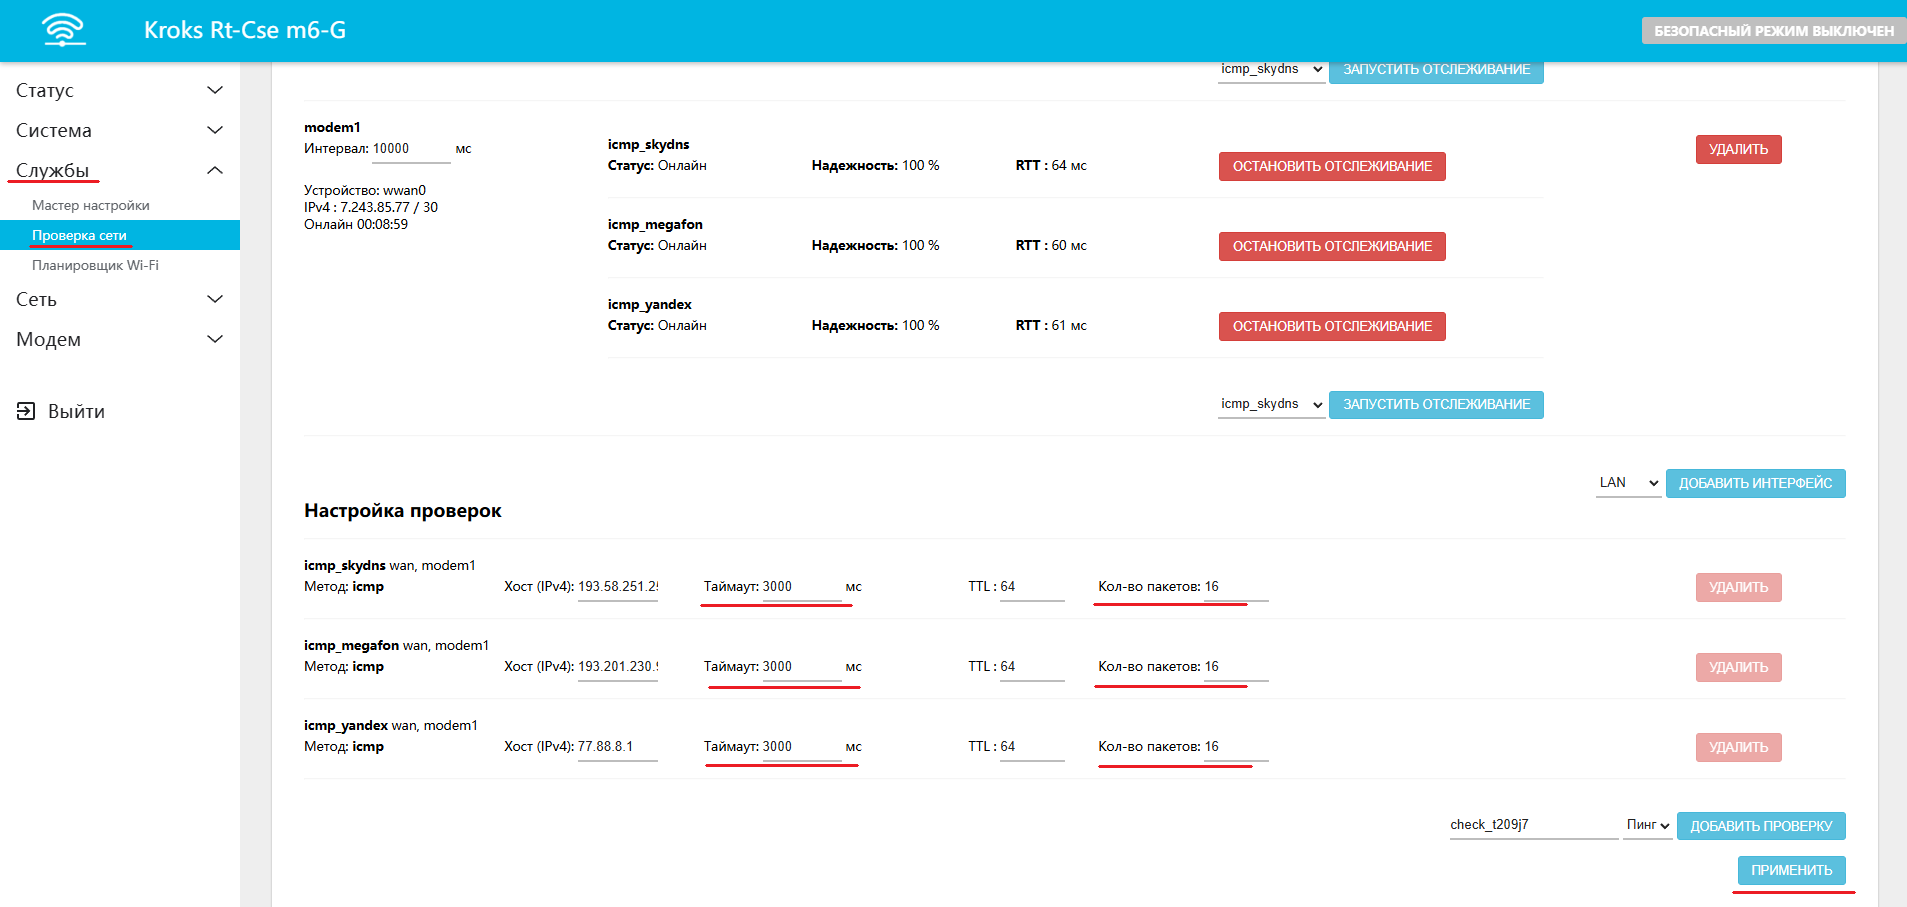The image size is (1907, 907).
Task: Open the LAN interface dropdown
Action: coord(1628,483)
